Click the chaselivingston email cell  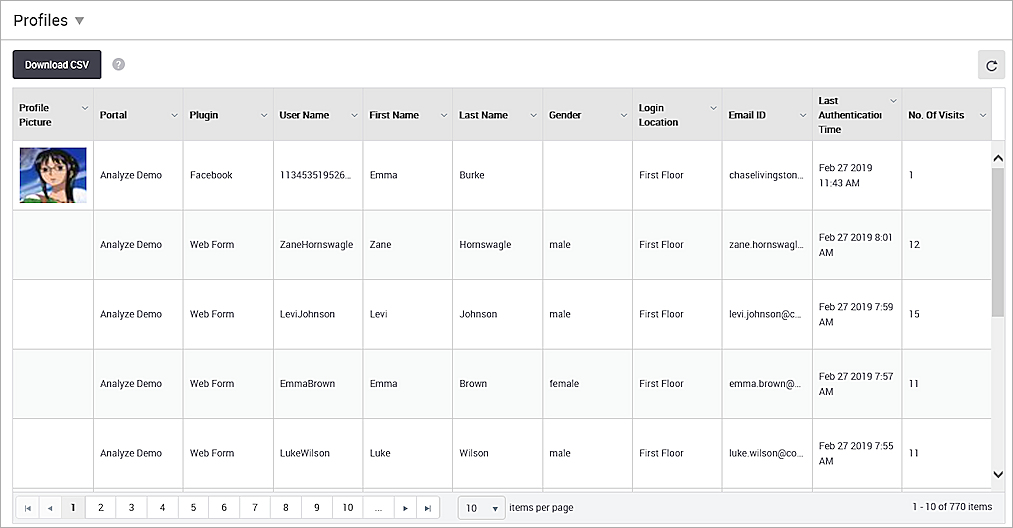click(767, 175)
